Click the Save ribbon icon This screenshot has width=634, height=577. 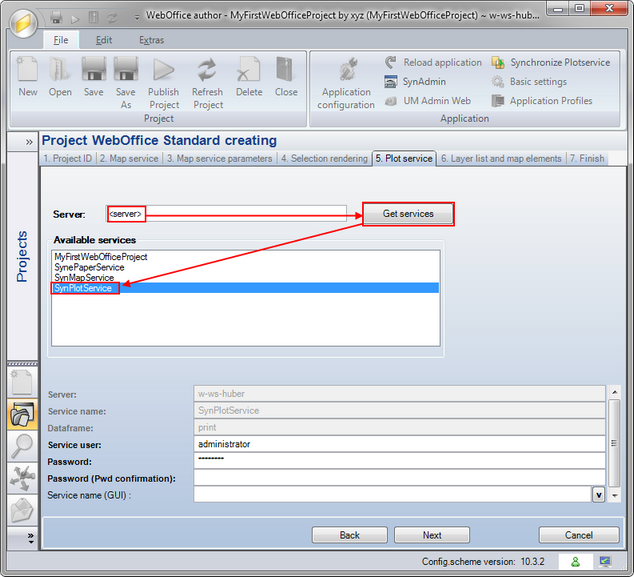pos(93,77)
